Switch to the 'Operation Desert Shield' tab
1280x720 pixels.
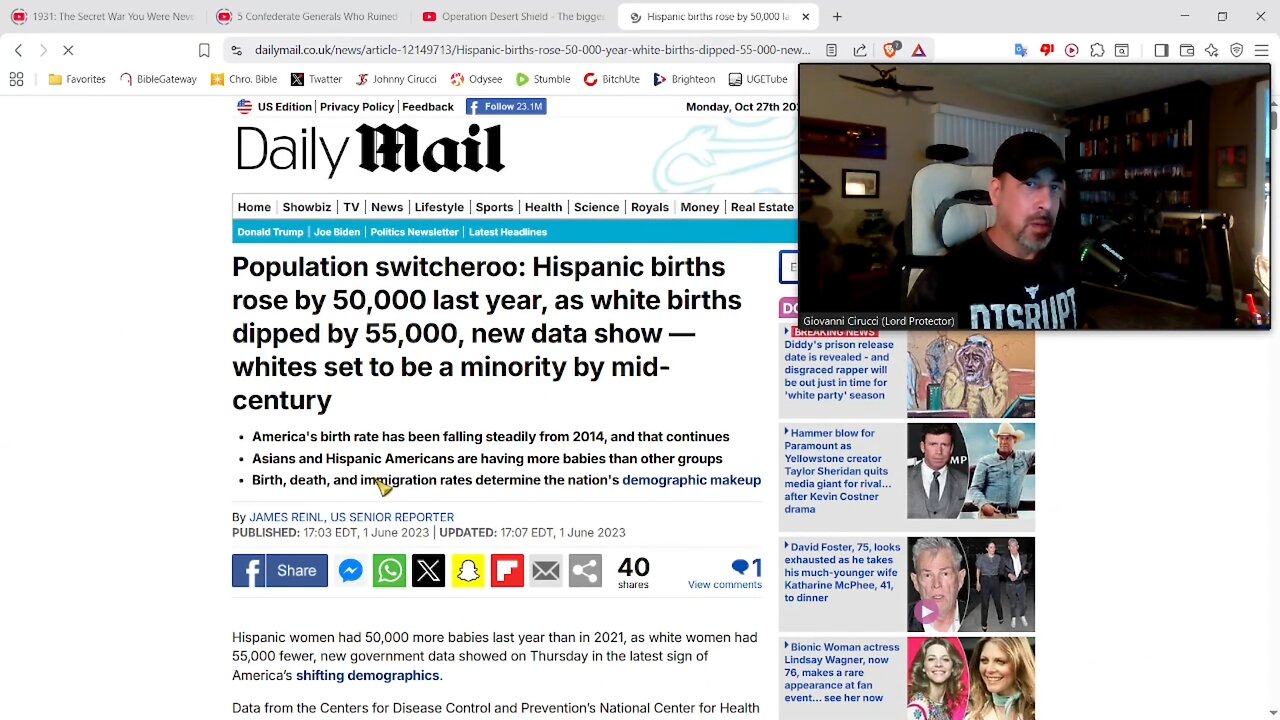(x=512, y=16)
